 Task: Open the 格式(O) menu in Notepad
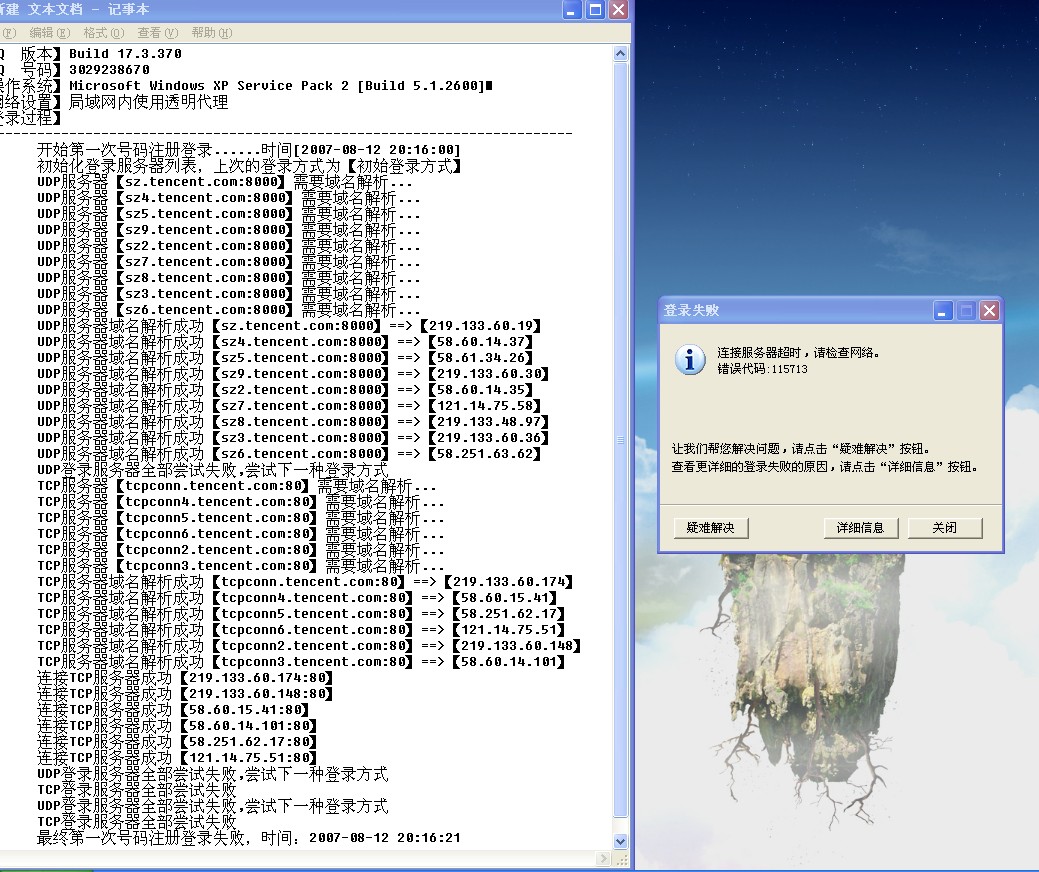tap(103, 32)
